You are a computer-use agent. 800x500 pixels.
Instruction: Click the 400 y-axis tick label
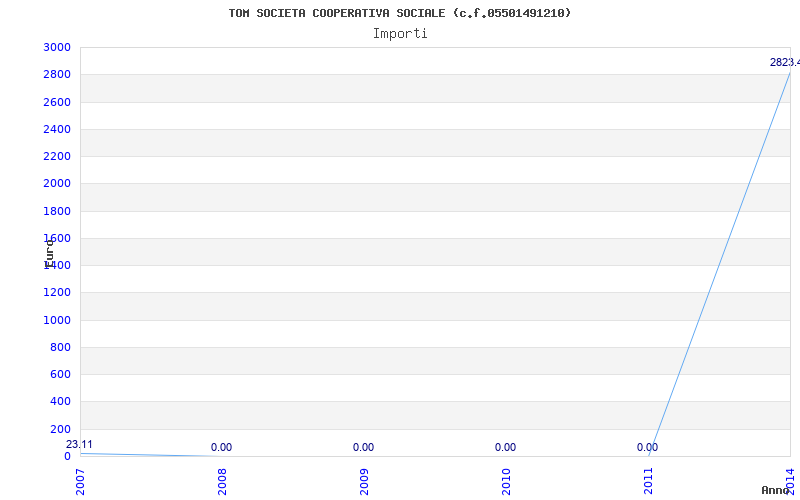pyautogui.click(x=61, y=402)
